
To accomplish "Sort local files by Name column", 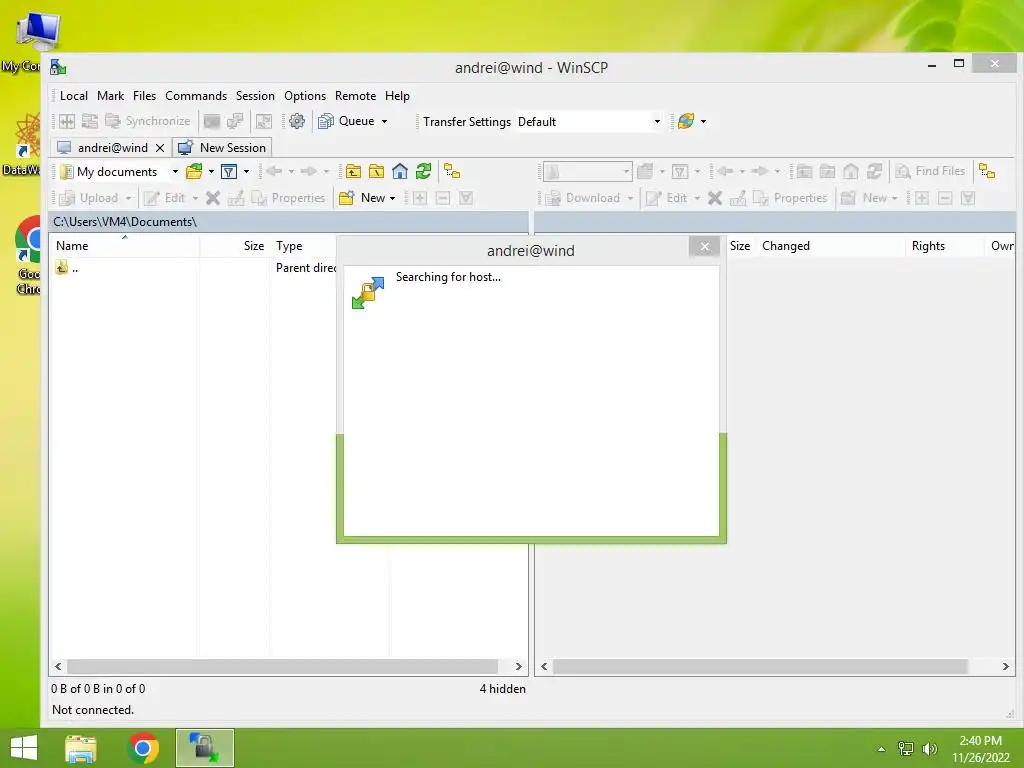I will click(x=125, y=246).
